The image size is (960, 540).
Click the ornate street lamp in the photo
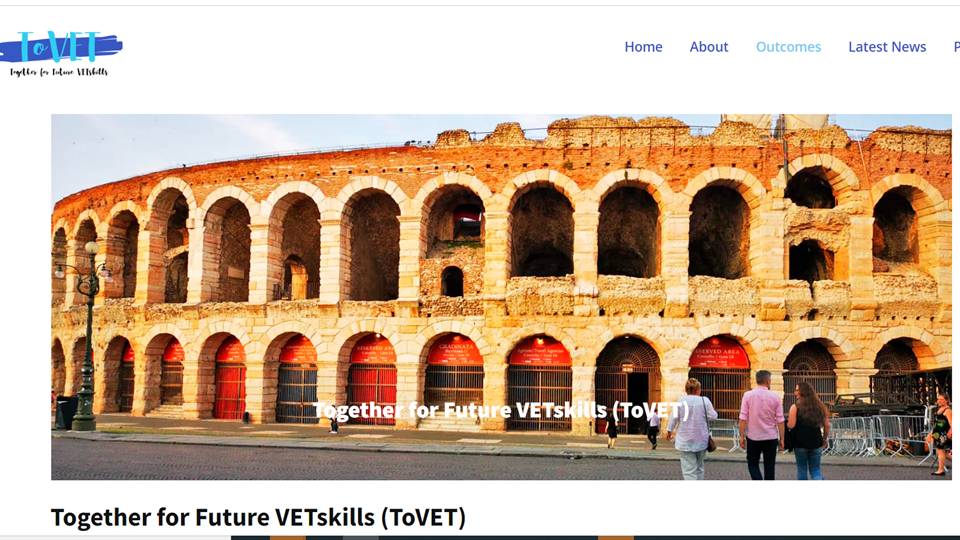85,336
